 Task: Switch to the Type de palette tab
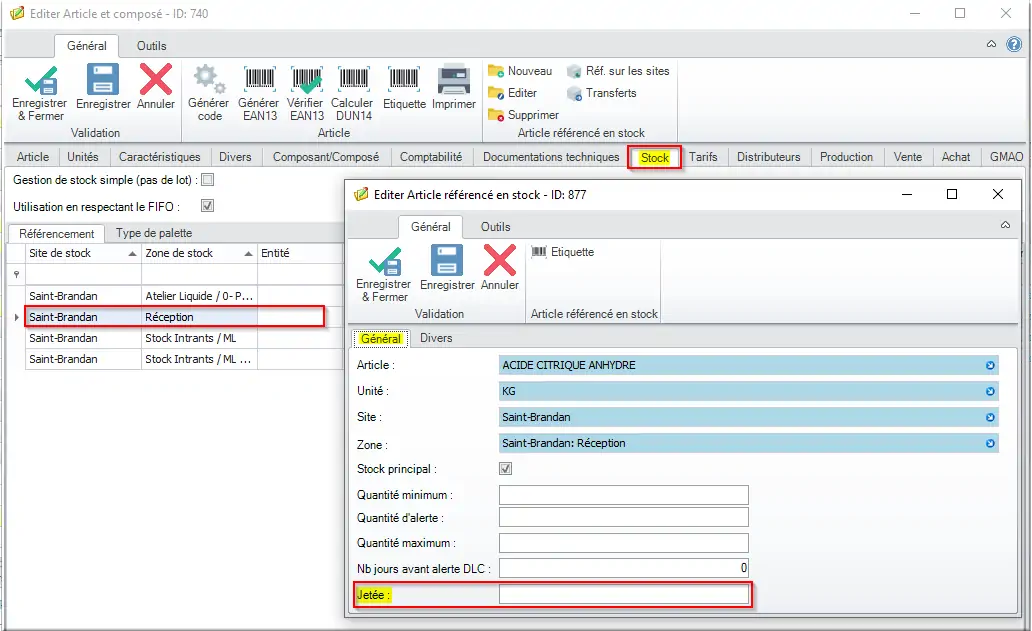pos(154,233)
